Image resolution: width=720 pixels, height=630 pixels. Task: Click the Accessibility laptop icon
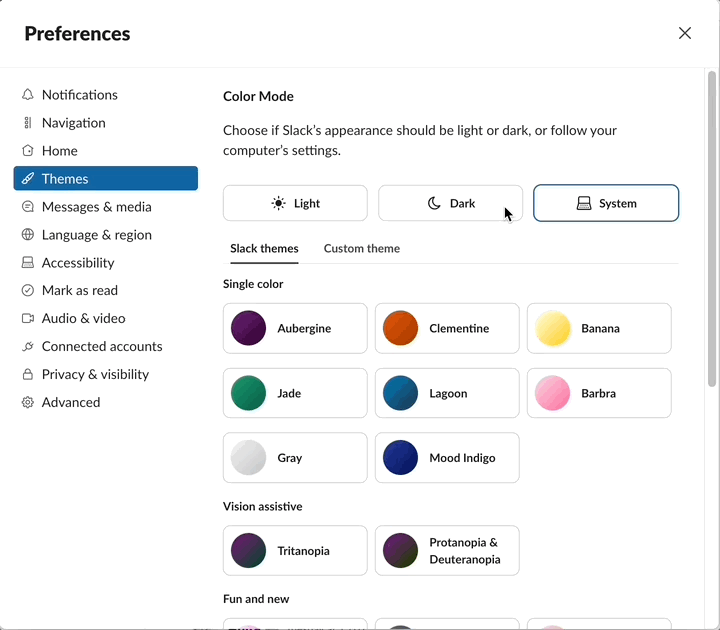coord(28,263)
